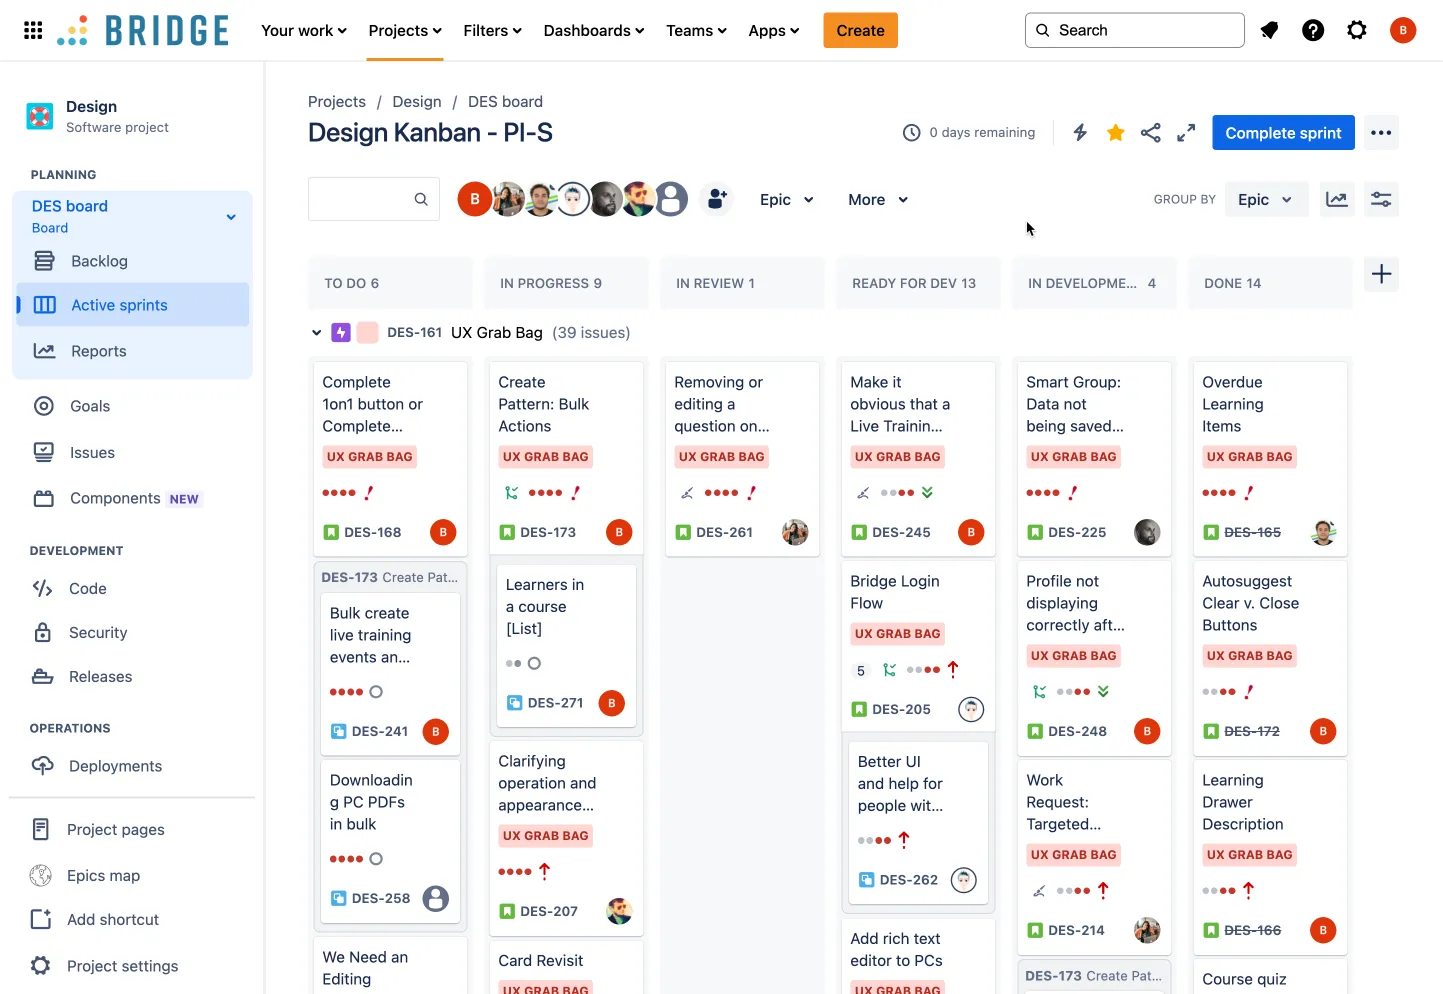Click the orange Create button
Screen dimensions: 1443x994
(x=861, y=30)
